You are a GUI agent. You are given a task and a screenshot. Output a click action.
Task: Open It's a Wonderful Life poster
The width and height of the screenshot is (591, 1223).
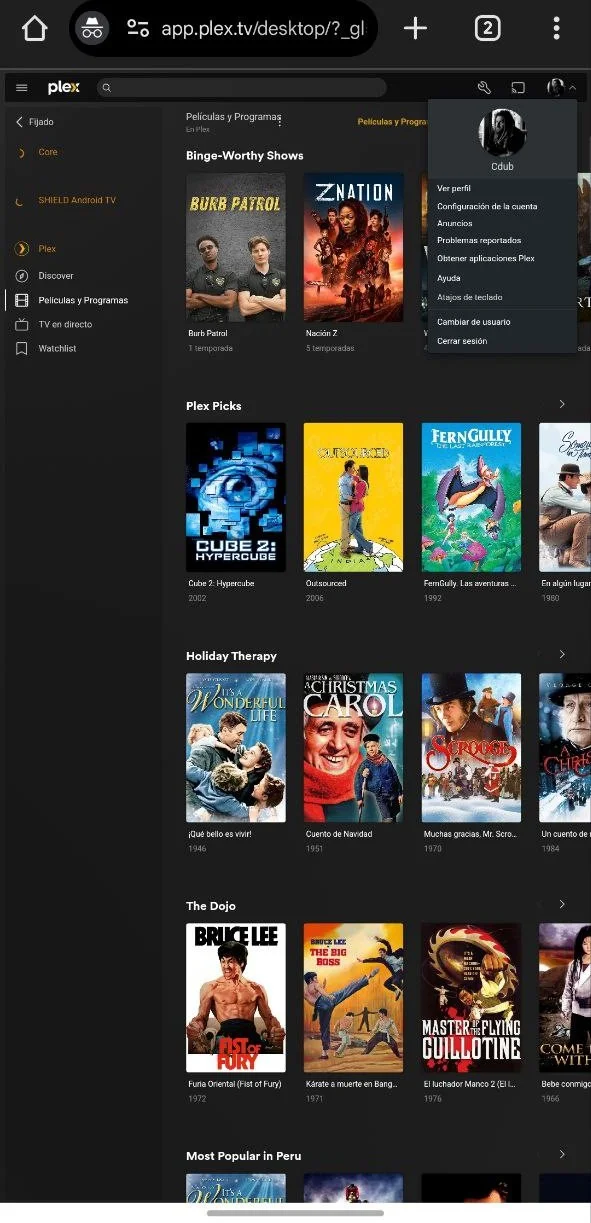click(x=236, y=747)
